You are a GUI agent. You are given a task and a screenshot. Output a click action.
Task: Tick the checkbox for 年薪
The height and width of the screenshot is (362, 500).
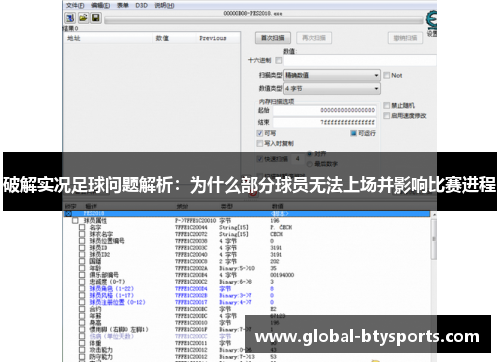coord(82,316)
